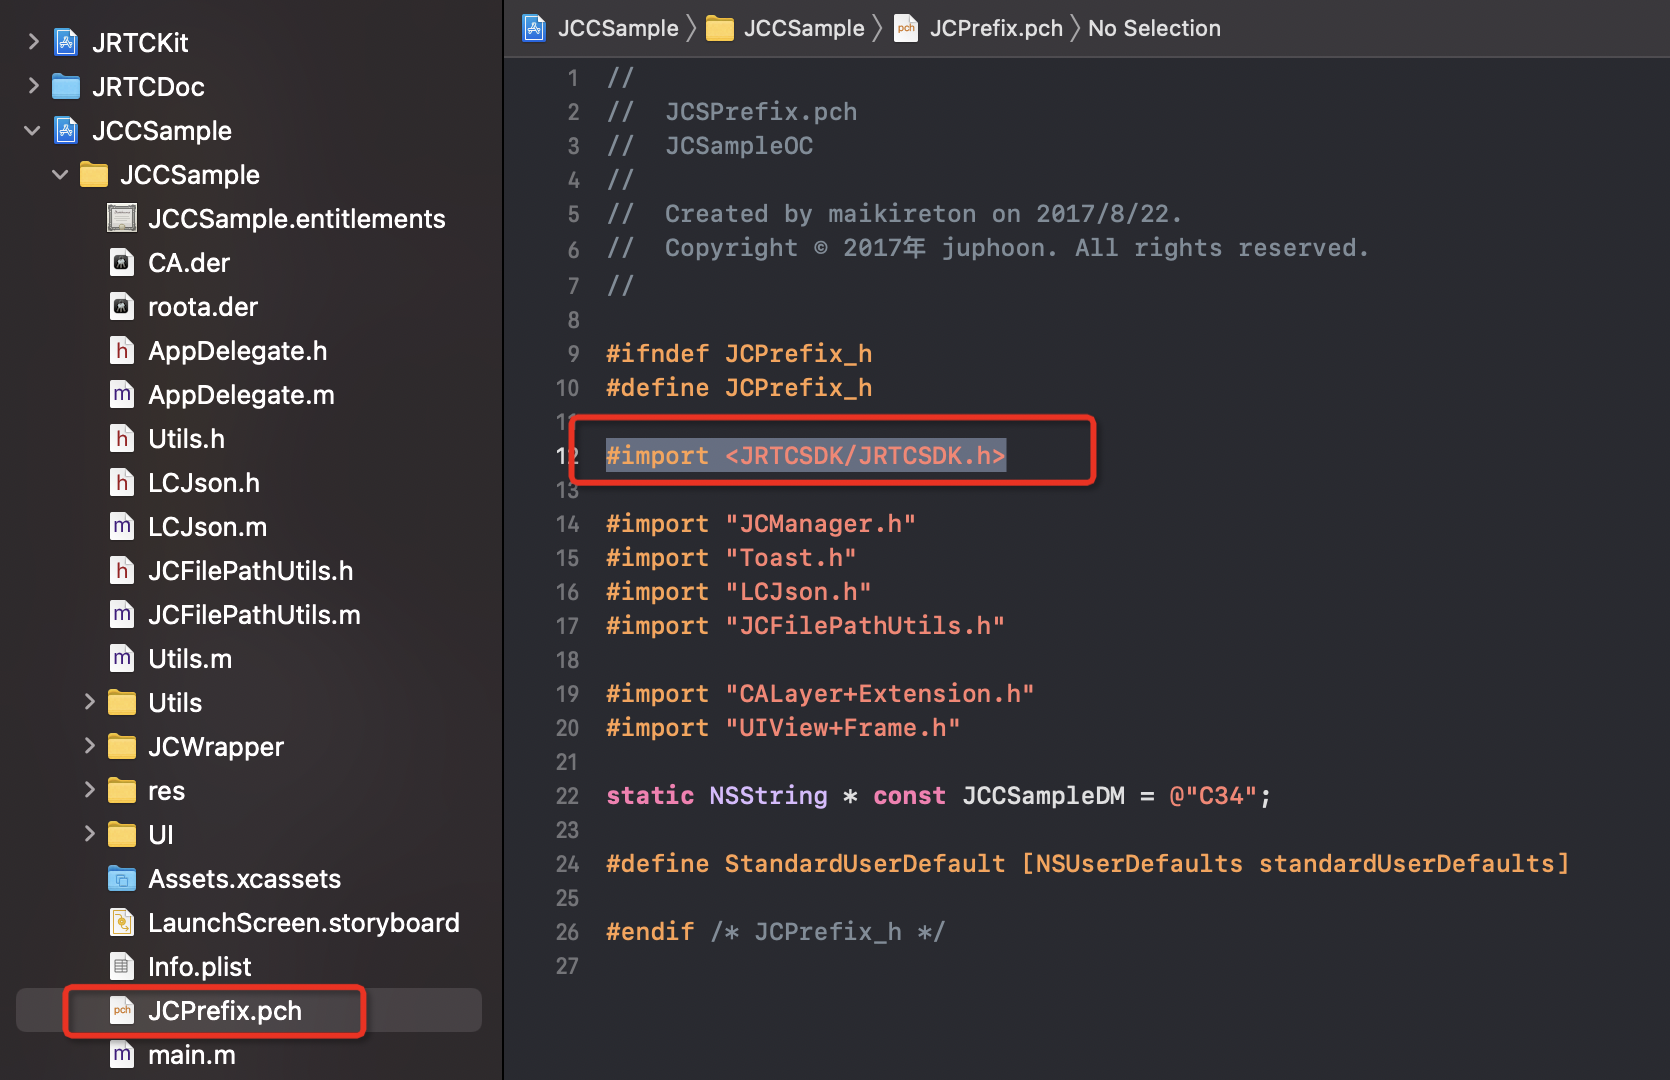Screen dimensions: 1670x1080
Task: Select the JCPrefix.pch file row
Action: [x=249, y=1010]
